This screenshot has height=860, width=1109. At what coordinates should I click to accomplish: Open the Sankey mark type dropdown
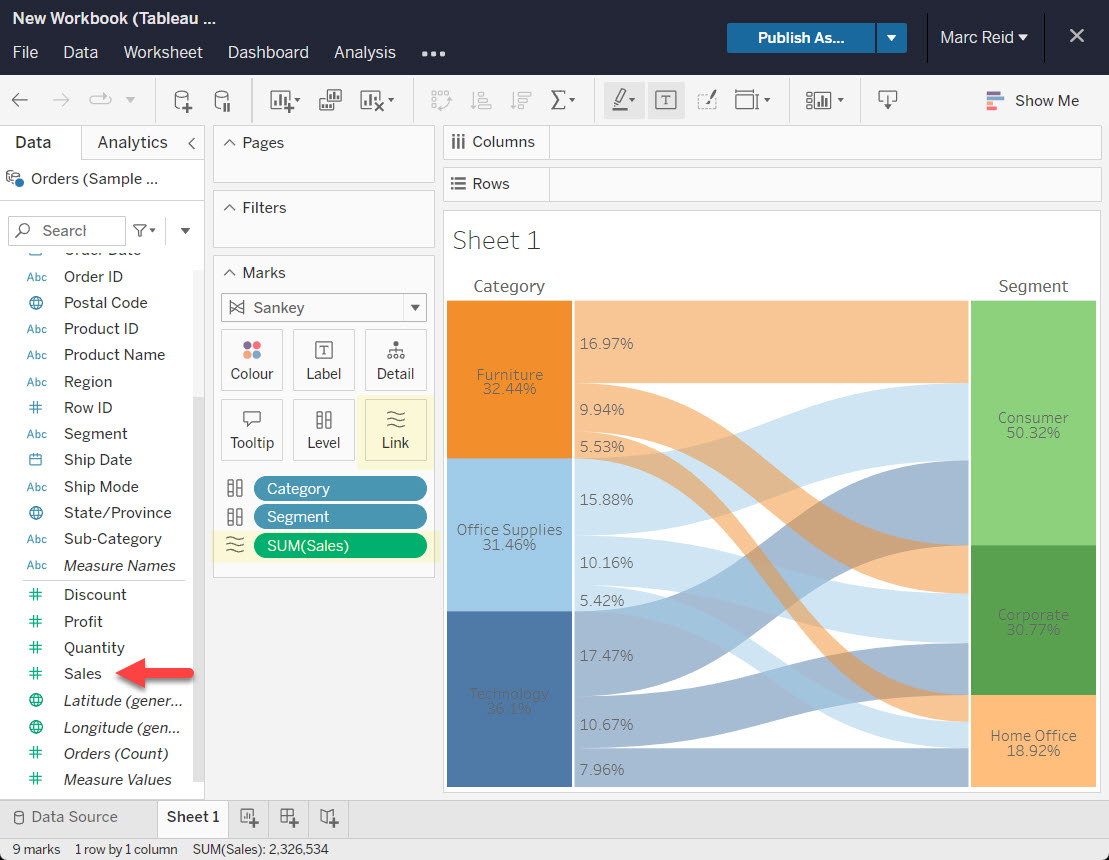click(x=414, y=308)
